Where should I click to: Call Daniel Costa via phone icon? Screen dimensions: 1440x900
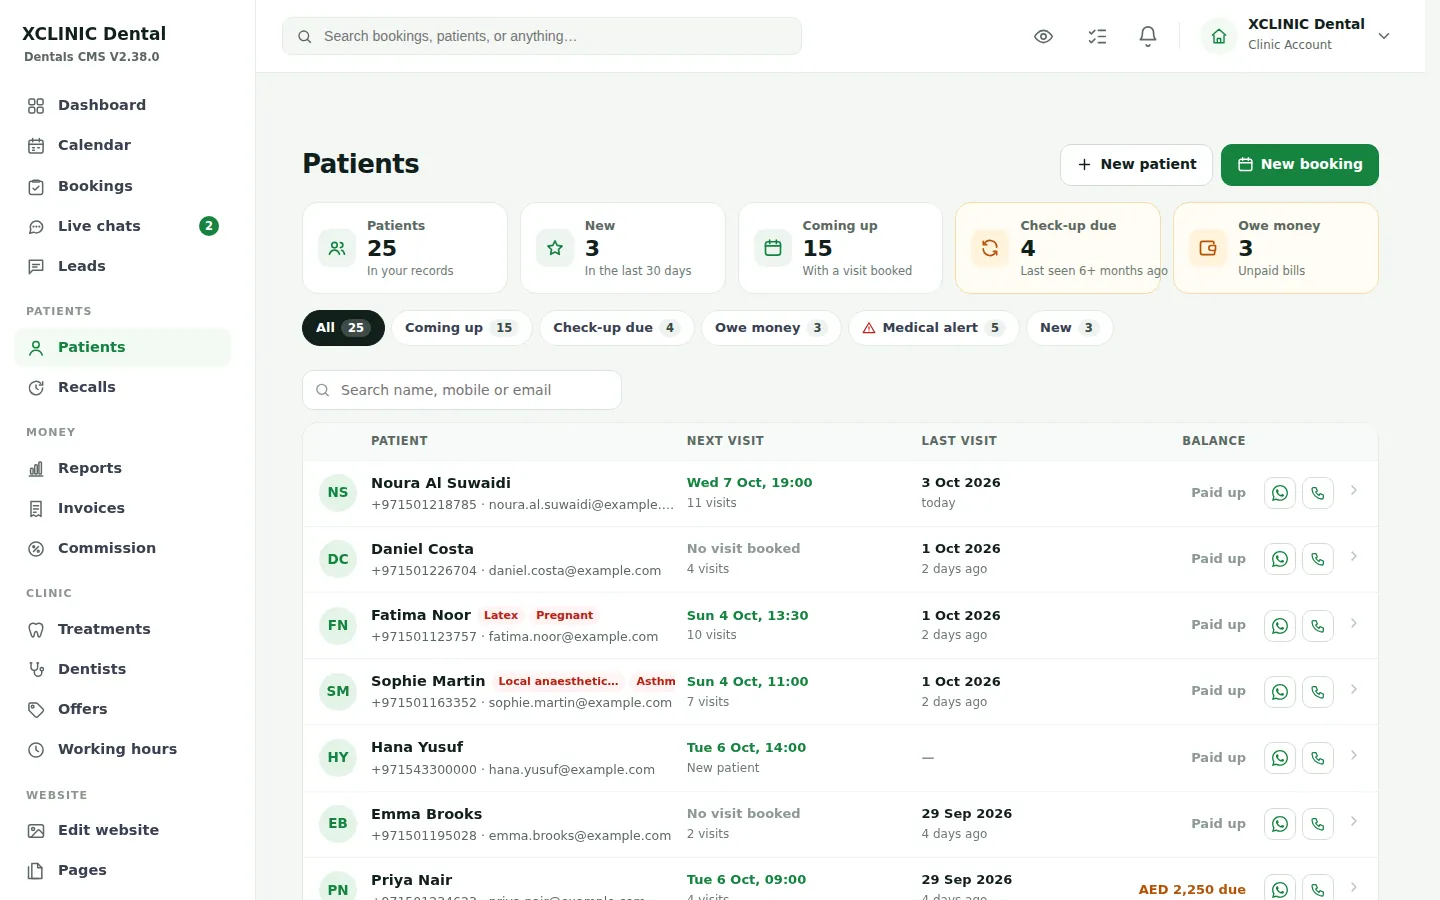pyautogui.click(x=1318, y=559)
